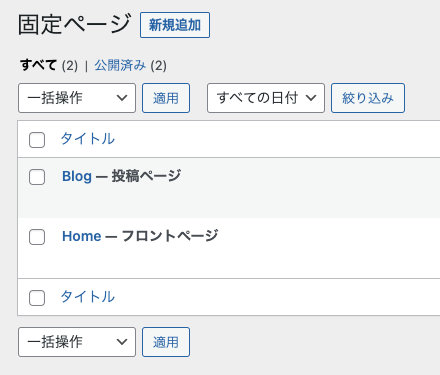Click the bottom 適用 button
The width and height of the screenshot is (440, 375).
pyautogui.click(x=166, y=342)
